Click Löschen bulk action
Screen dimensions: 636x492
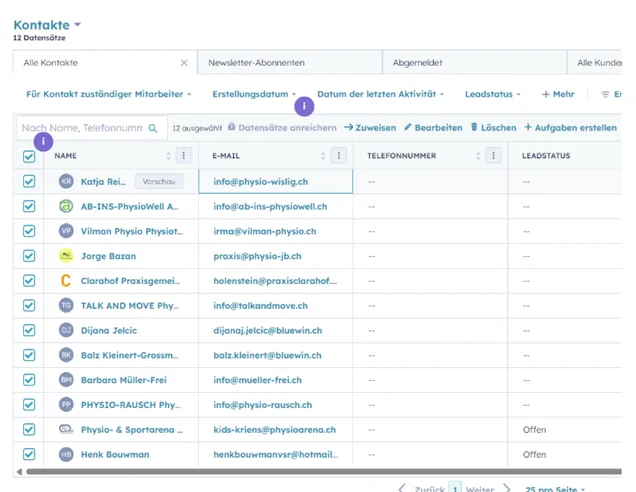[x=494, y=128]
